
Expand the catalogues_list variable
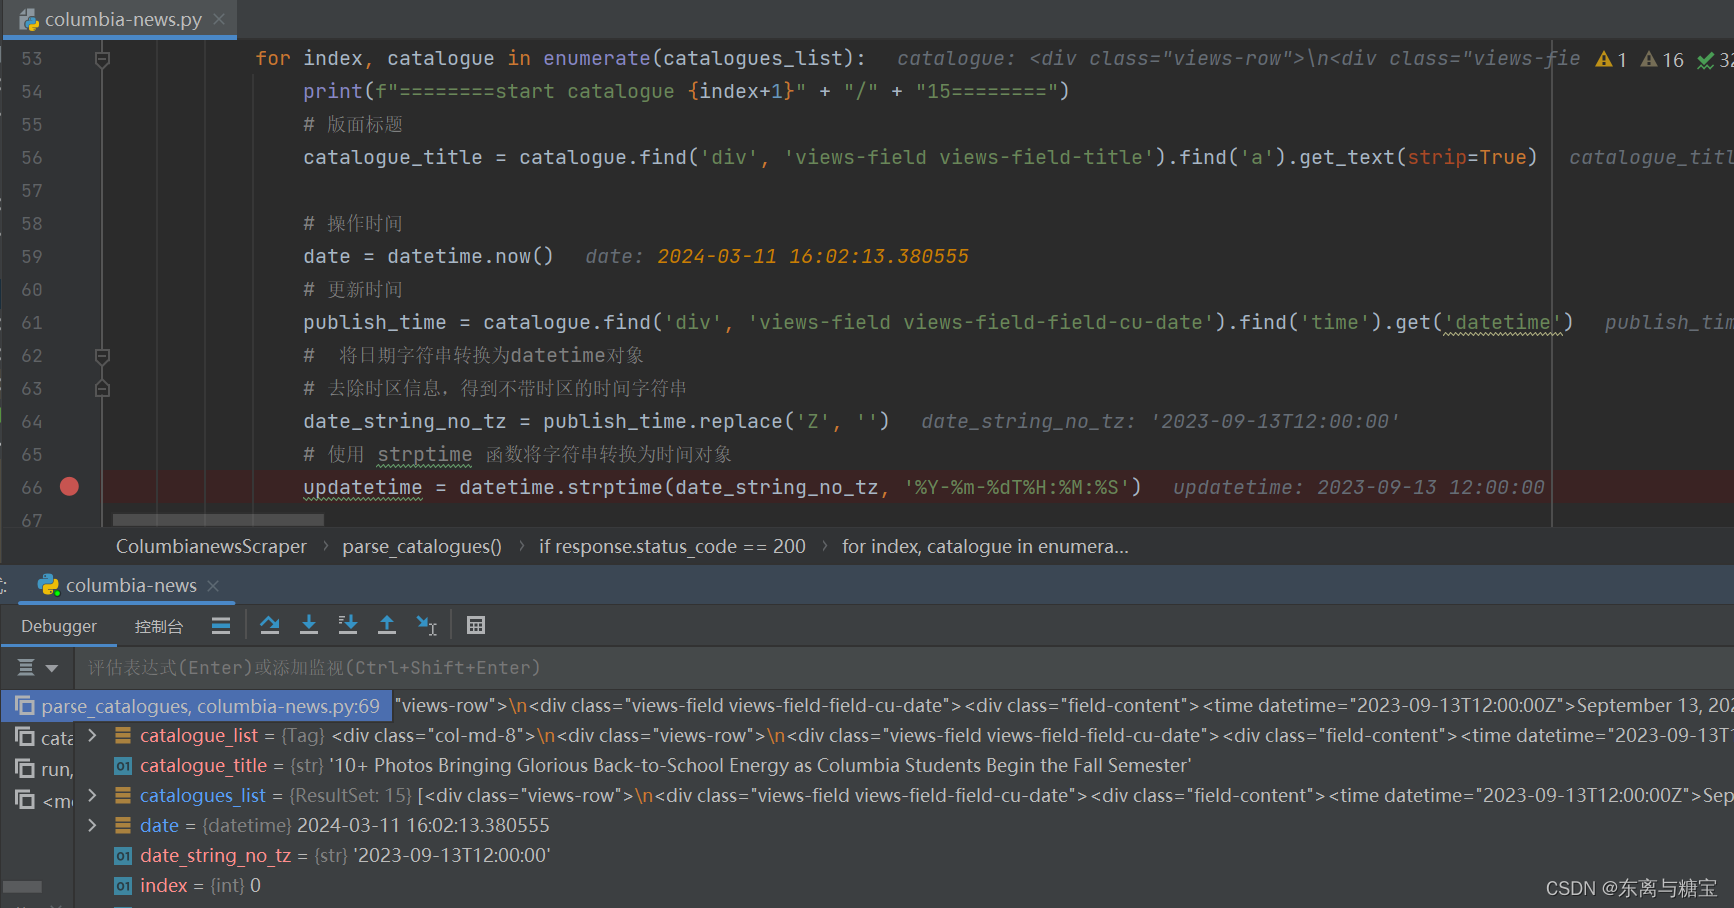pyautogui.click(x=92, y=796)
